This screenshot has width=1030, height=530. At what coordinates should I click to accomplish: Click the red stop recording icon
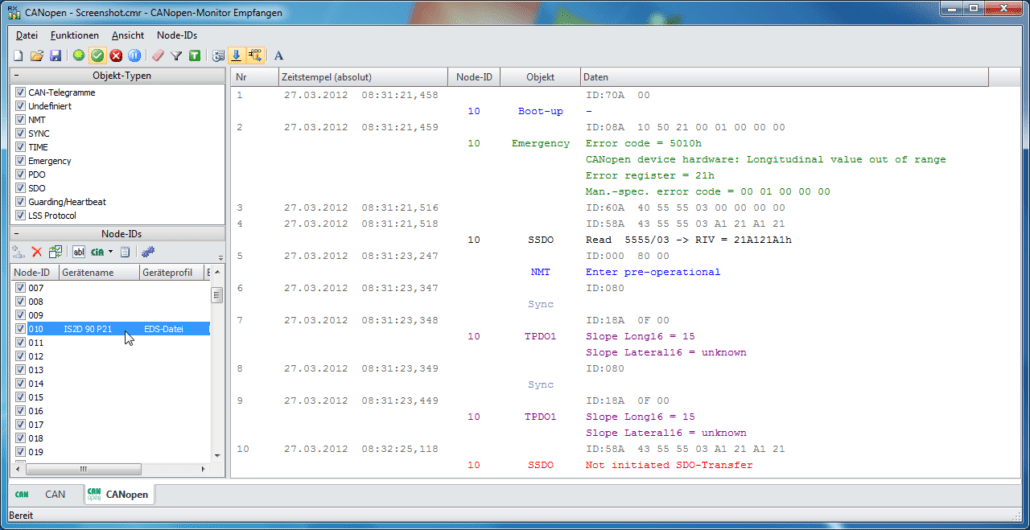[115, 56]
